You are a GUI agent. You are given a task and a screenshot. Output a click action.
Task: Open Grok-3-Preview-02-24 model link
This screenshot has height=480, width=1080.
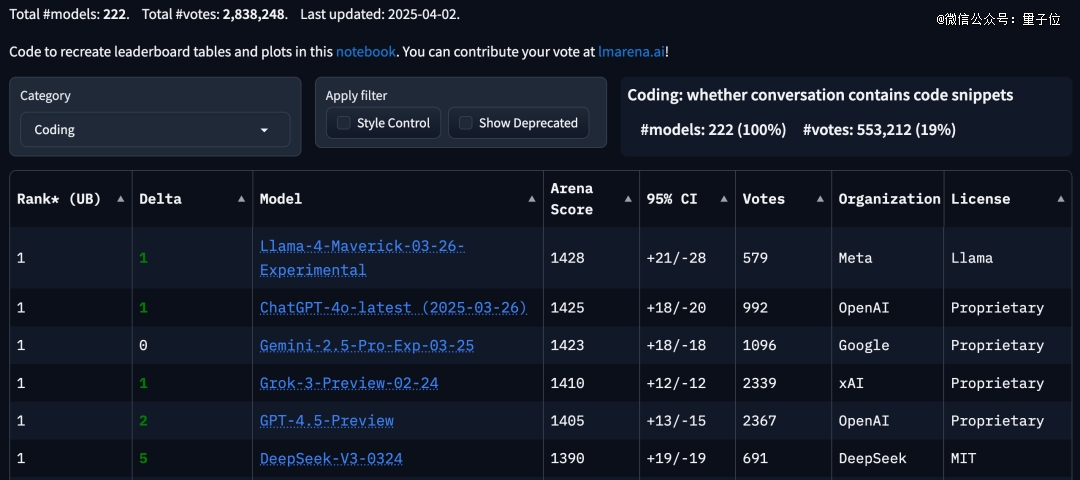pyautogui.click(x=349, y=383)
